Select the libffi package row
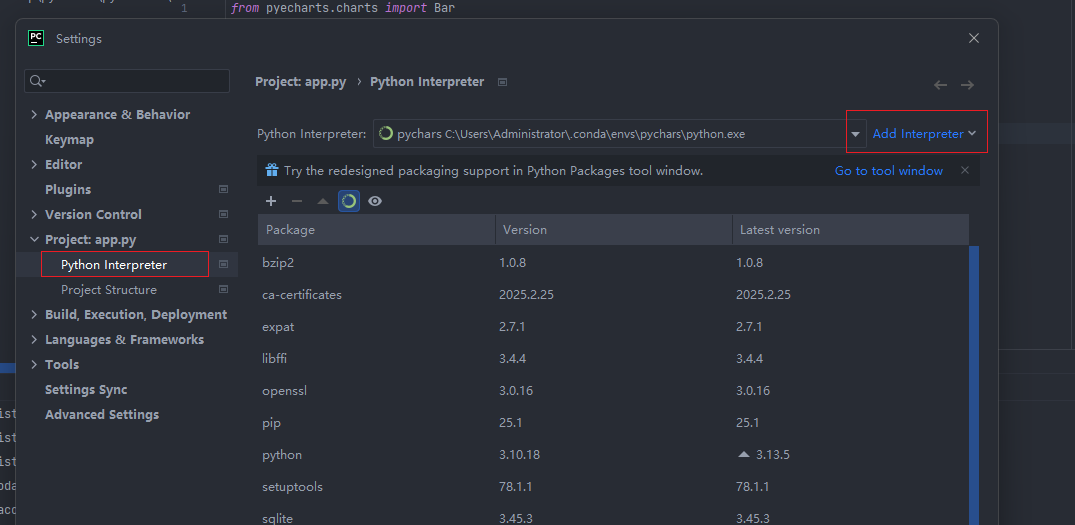Screen dimensions: 1075x525 pyautogui.click(x=613, y=358)
